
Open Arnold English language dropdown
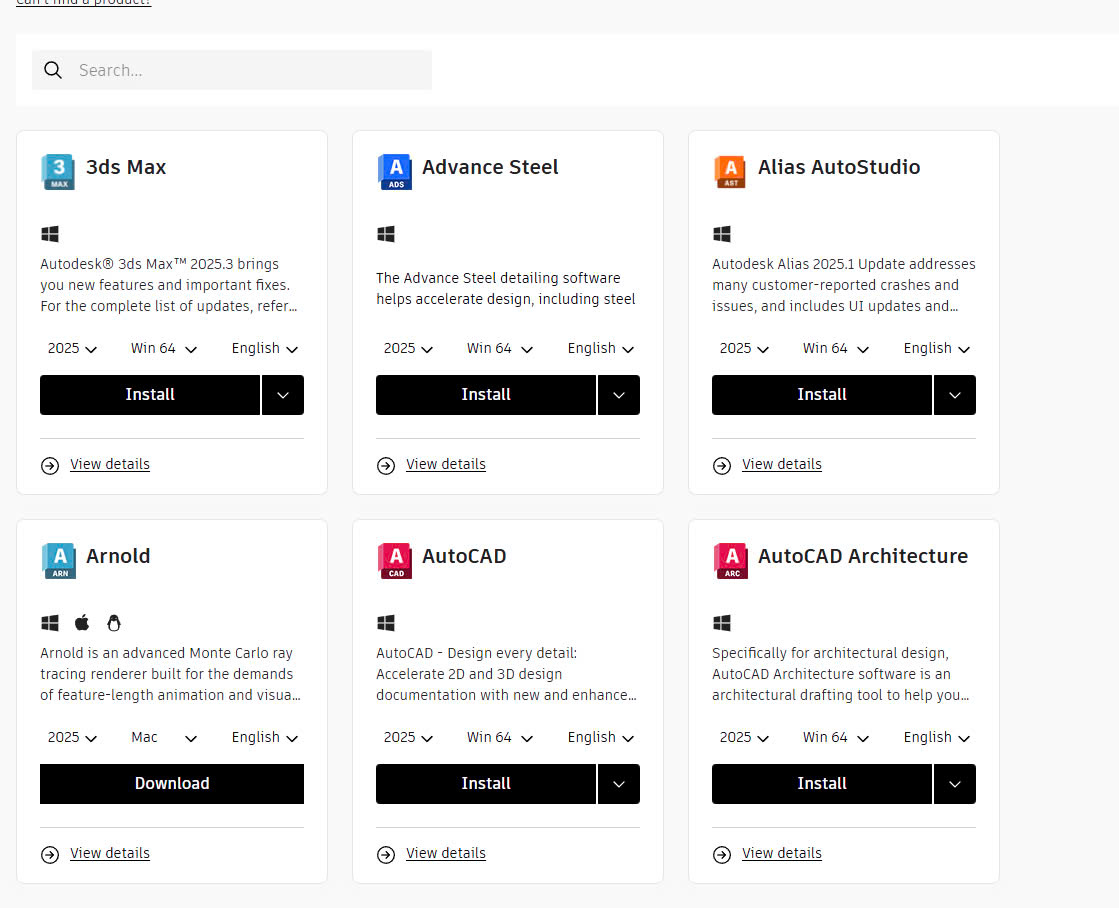click(x=264, y=737)
